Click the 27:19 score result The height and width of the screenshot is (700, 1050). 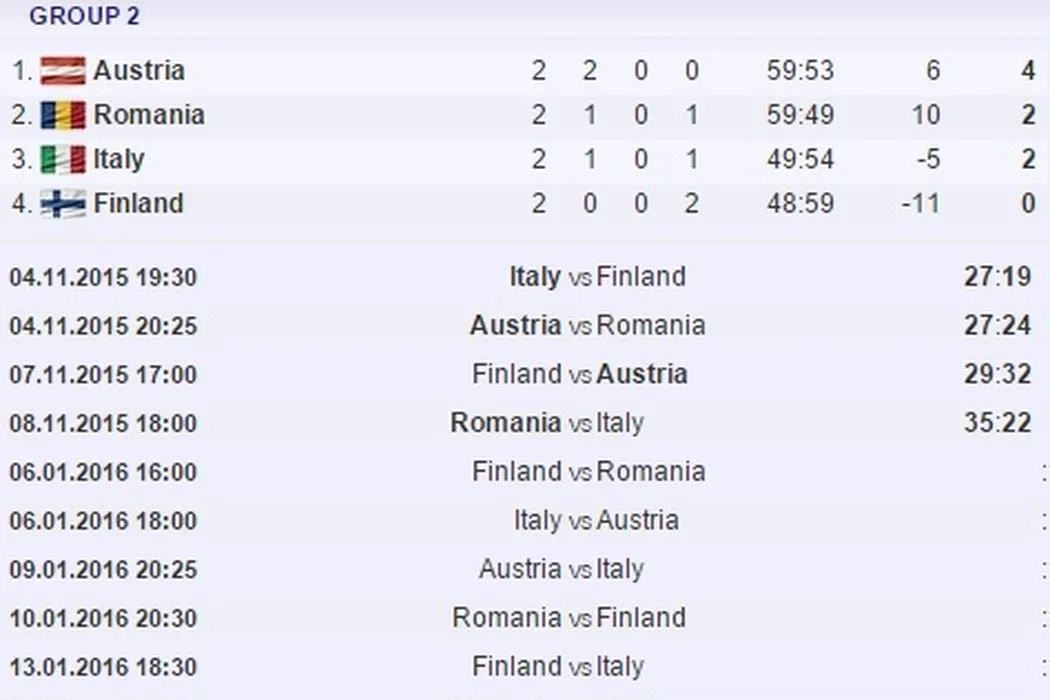(997, 276)
